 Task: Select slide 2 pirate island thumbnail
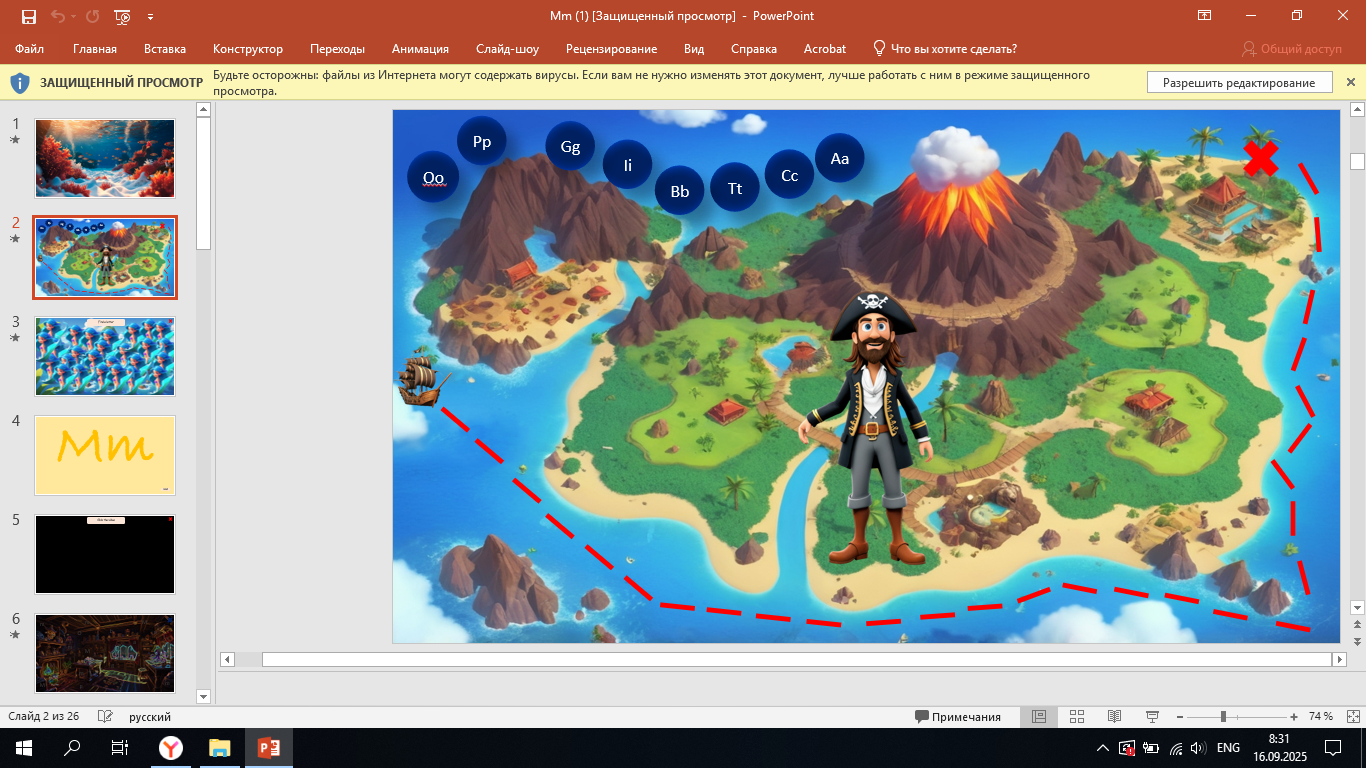pyautogui.click(x=105, y=257)
